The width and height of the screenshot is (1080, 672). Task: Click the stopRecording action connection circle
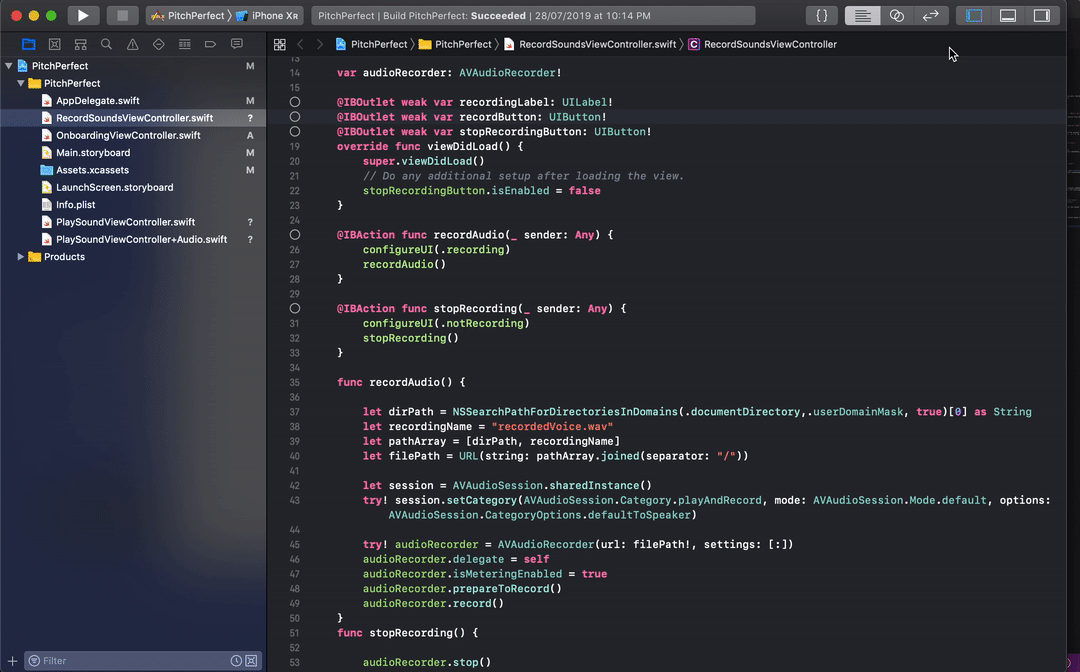click(x=295, y=308)
